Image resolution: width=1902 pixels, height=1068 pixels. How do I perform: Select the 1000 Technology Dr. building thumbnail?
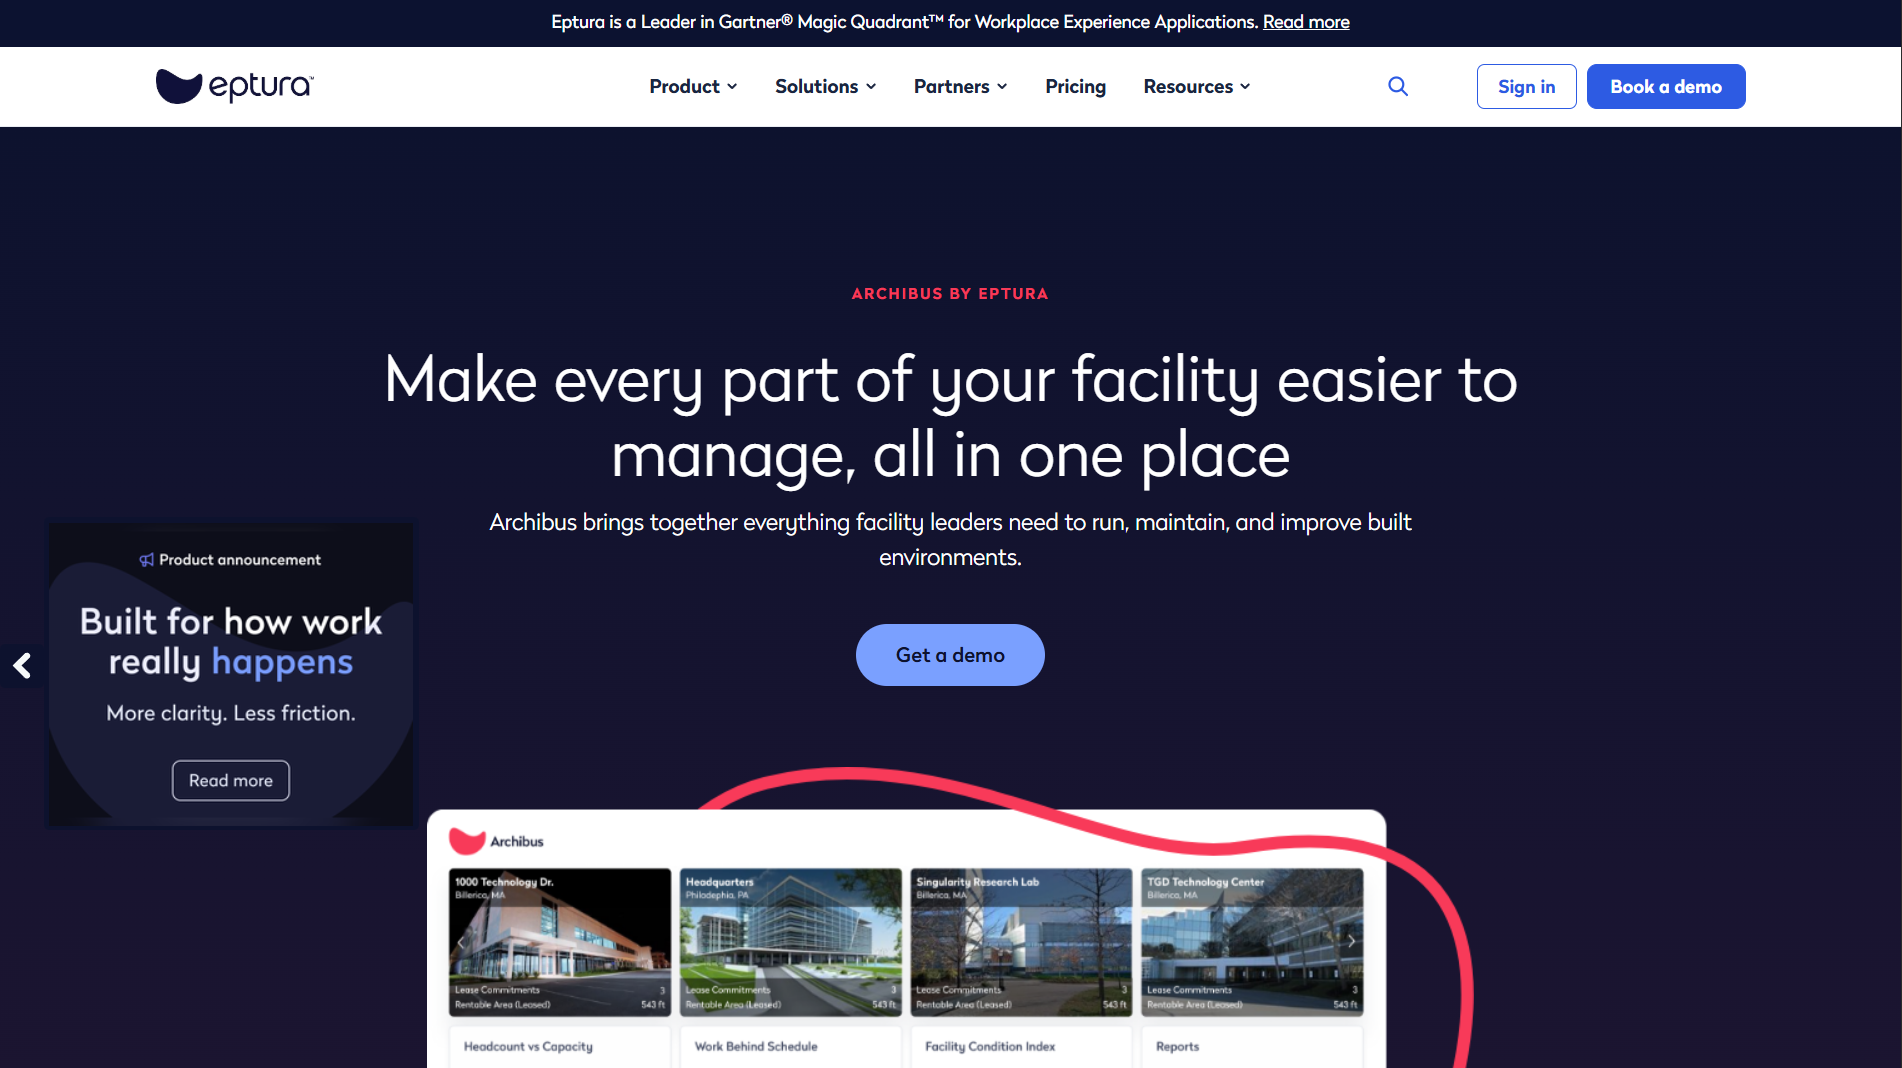coord(560,942)
